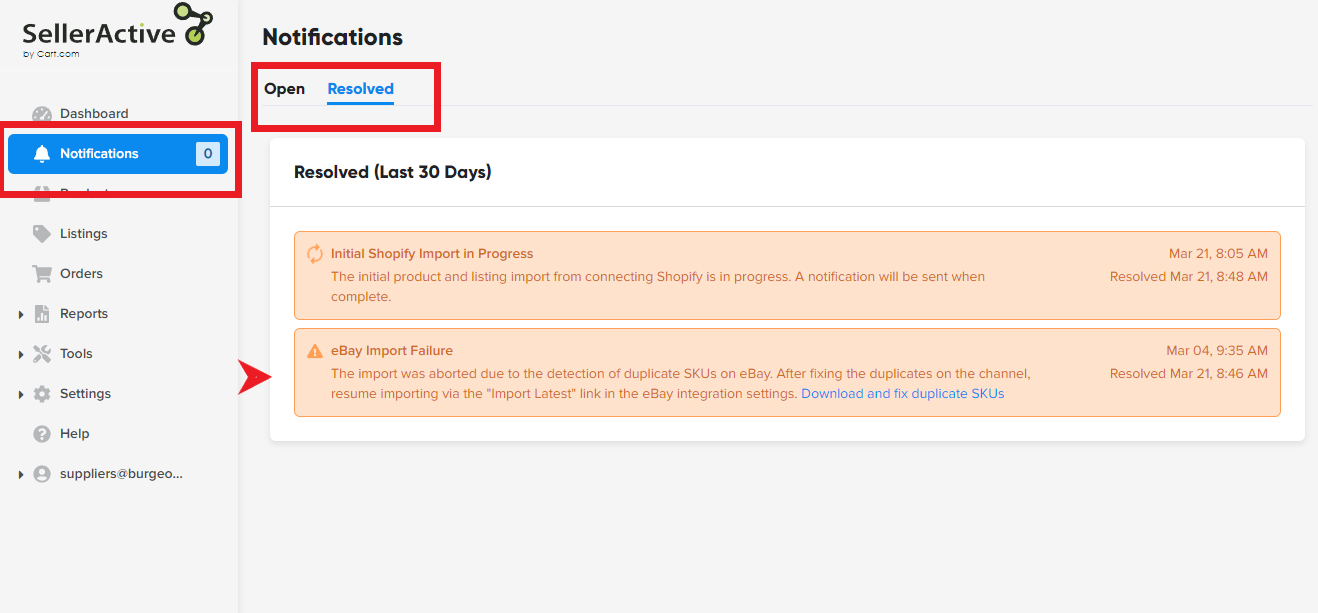Click the Help question mark icon
Screen dimensions: 1318x613
42,434
